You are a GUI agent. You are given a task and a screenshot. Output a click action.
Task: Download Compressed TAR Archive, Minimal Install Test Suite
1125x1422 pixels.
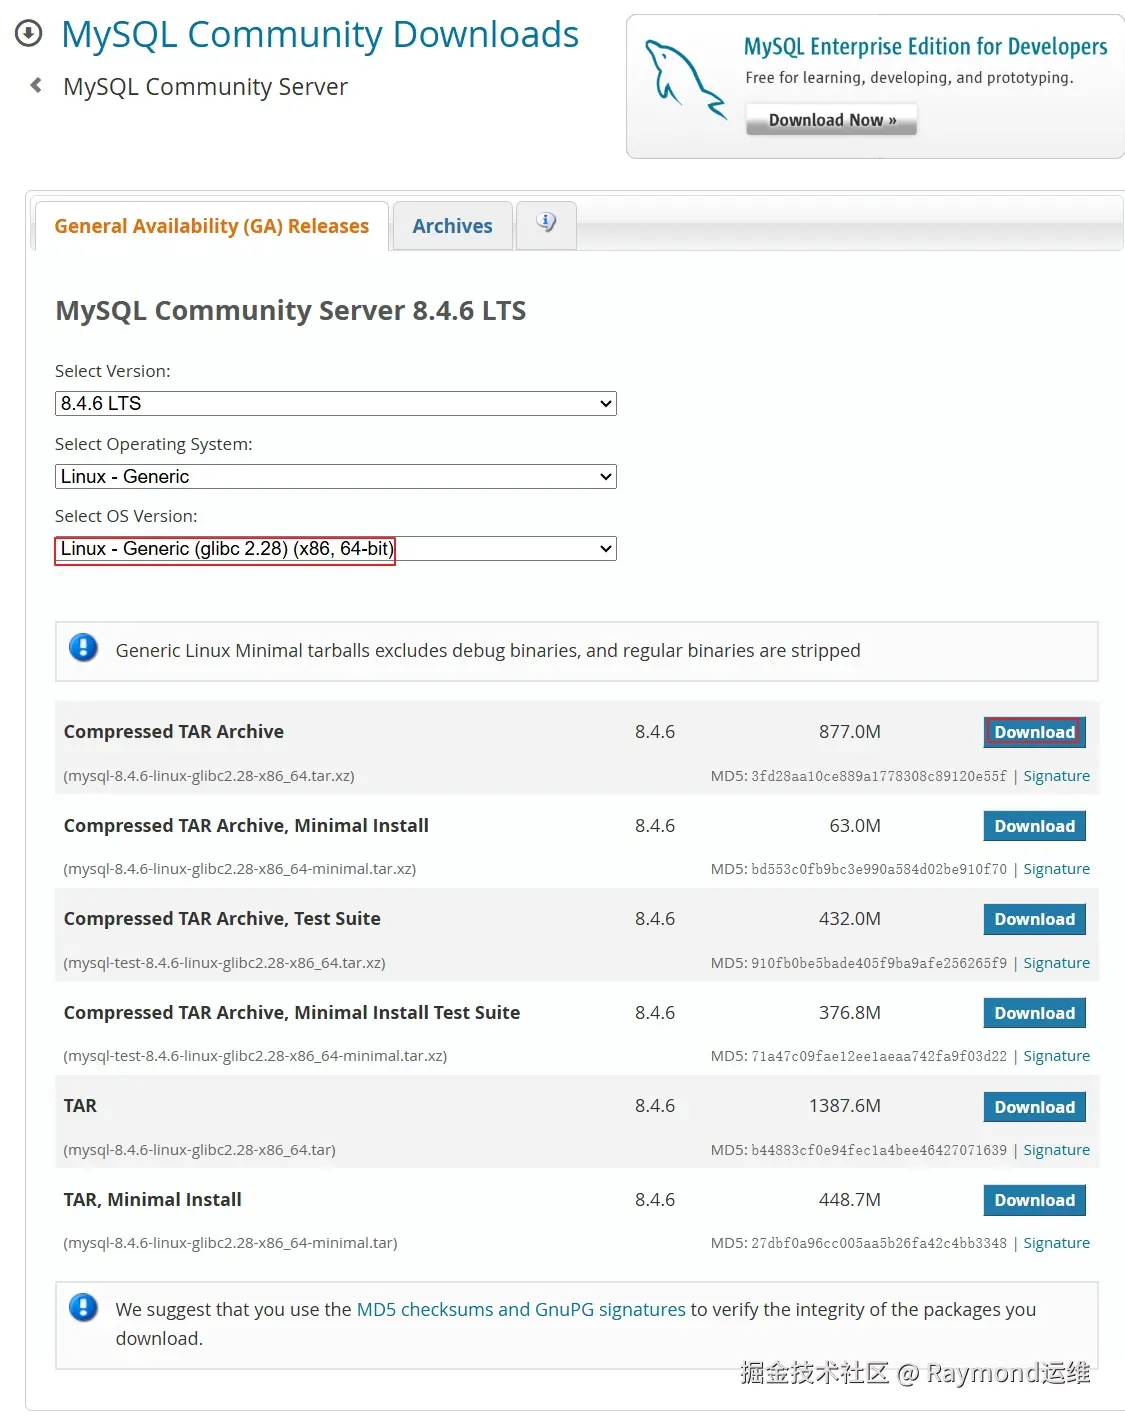[x=1034, y=1013]
